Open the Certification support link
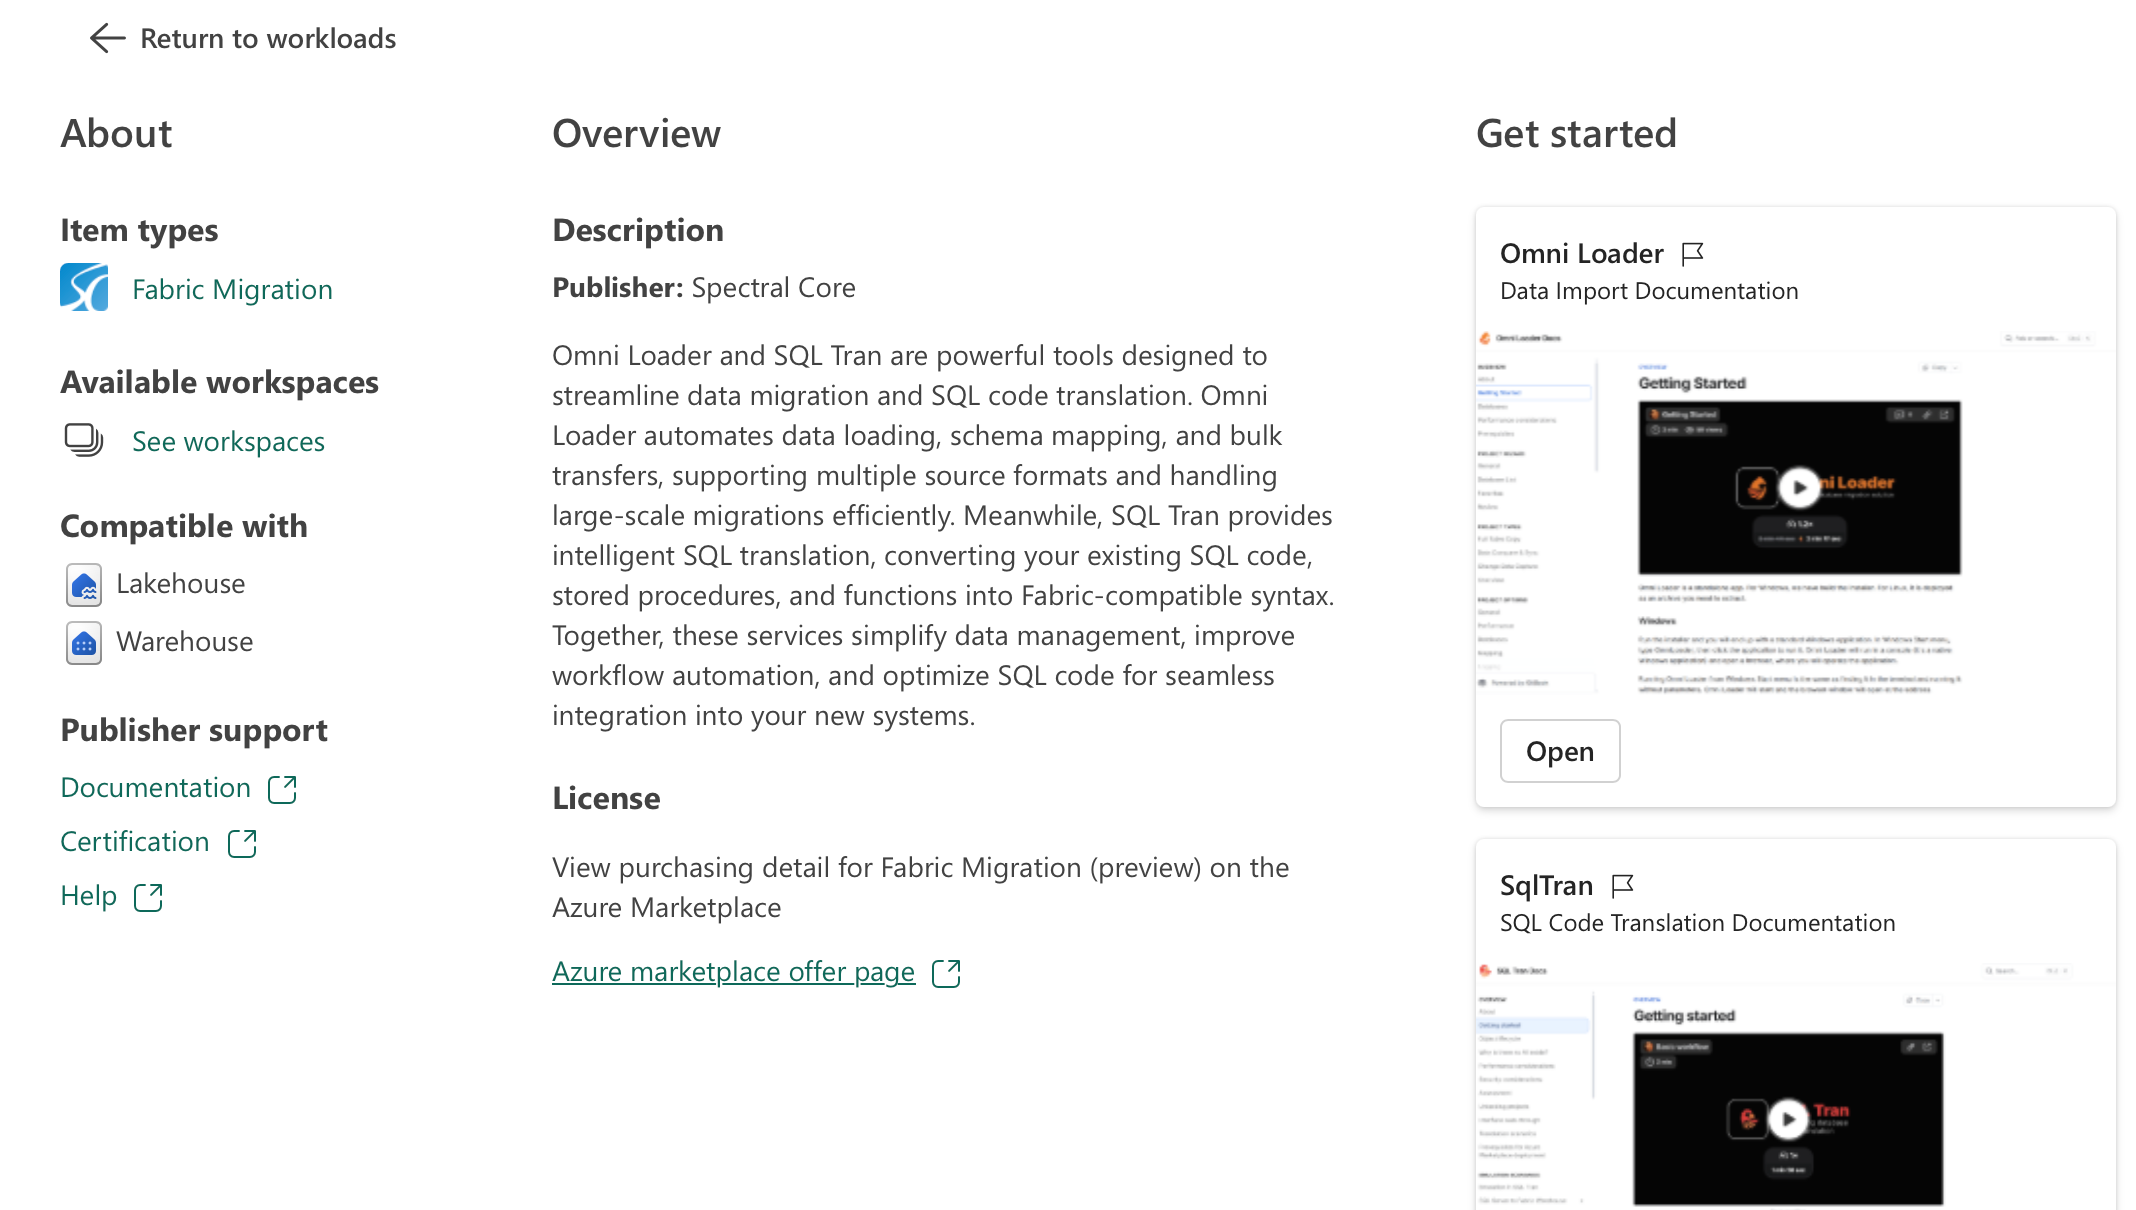 [135, 842]
